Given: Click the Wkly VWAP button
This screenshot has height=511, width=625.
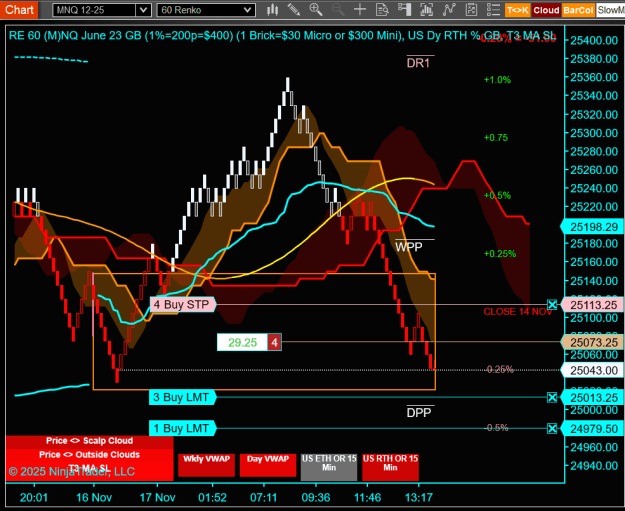Looking at the screenshot, I should [206, 465].
